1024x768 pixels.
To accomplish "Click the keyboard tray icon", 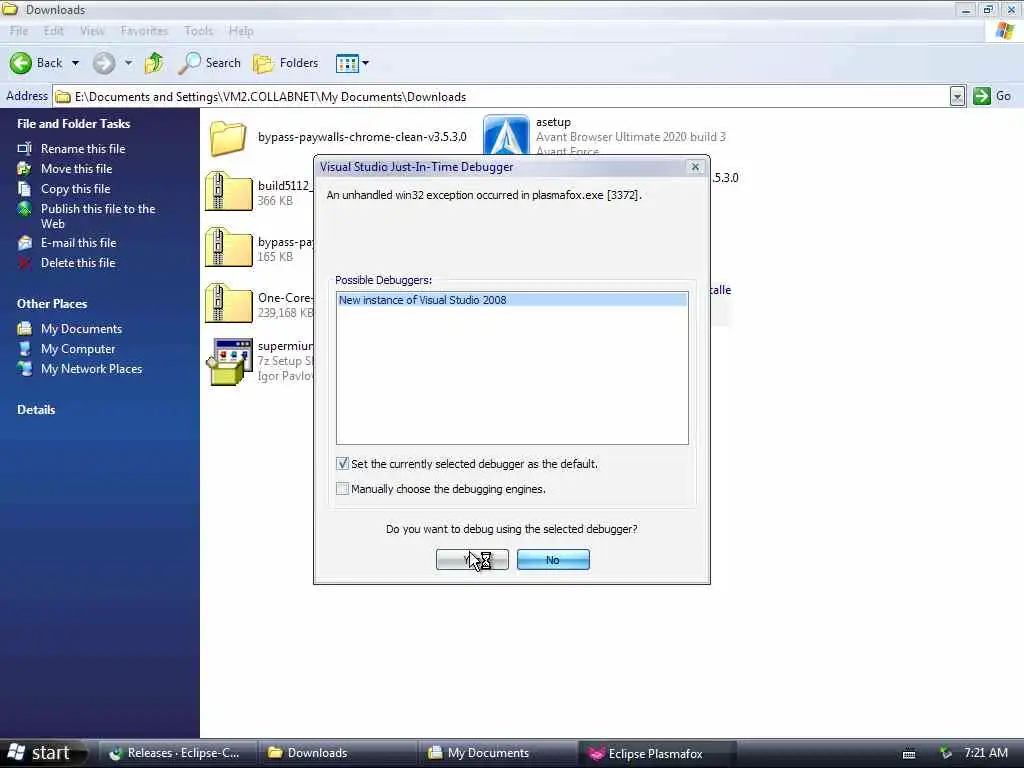I will (x=908, y=754).
